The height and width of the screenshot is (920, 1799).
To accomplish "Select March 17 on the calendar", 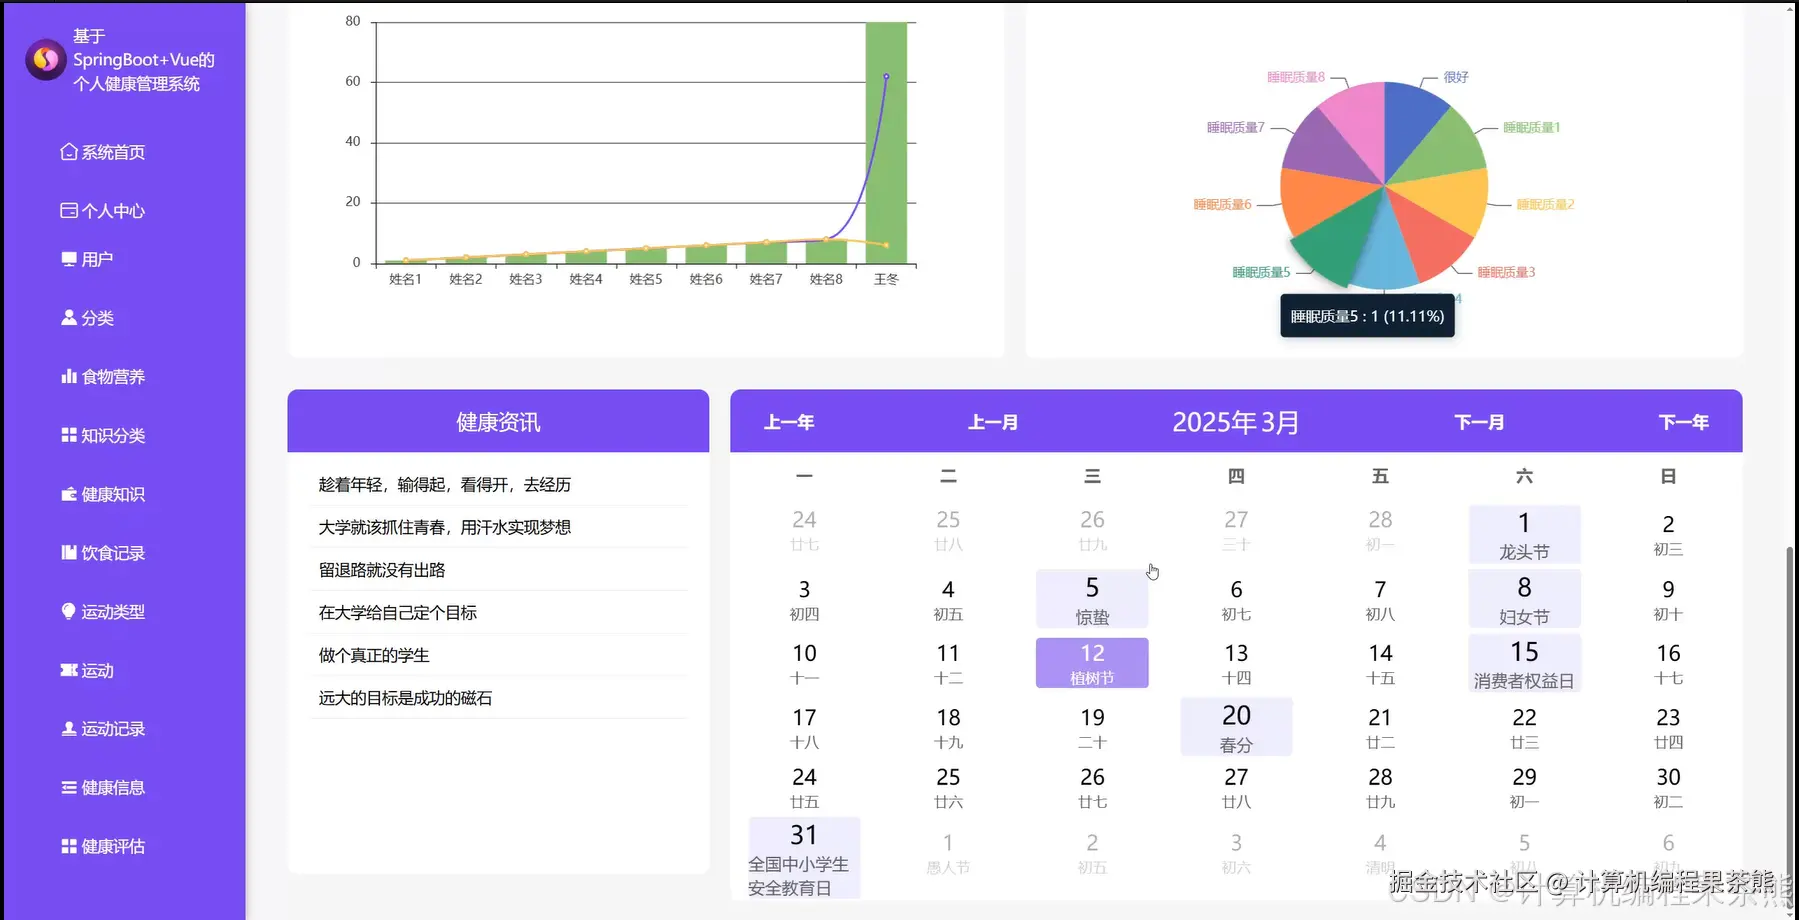I will pyautogui.click(x=804, y=727).
